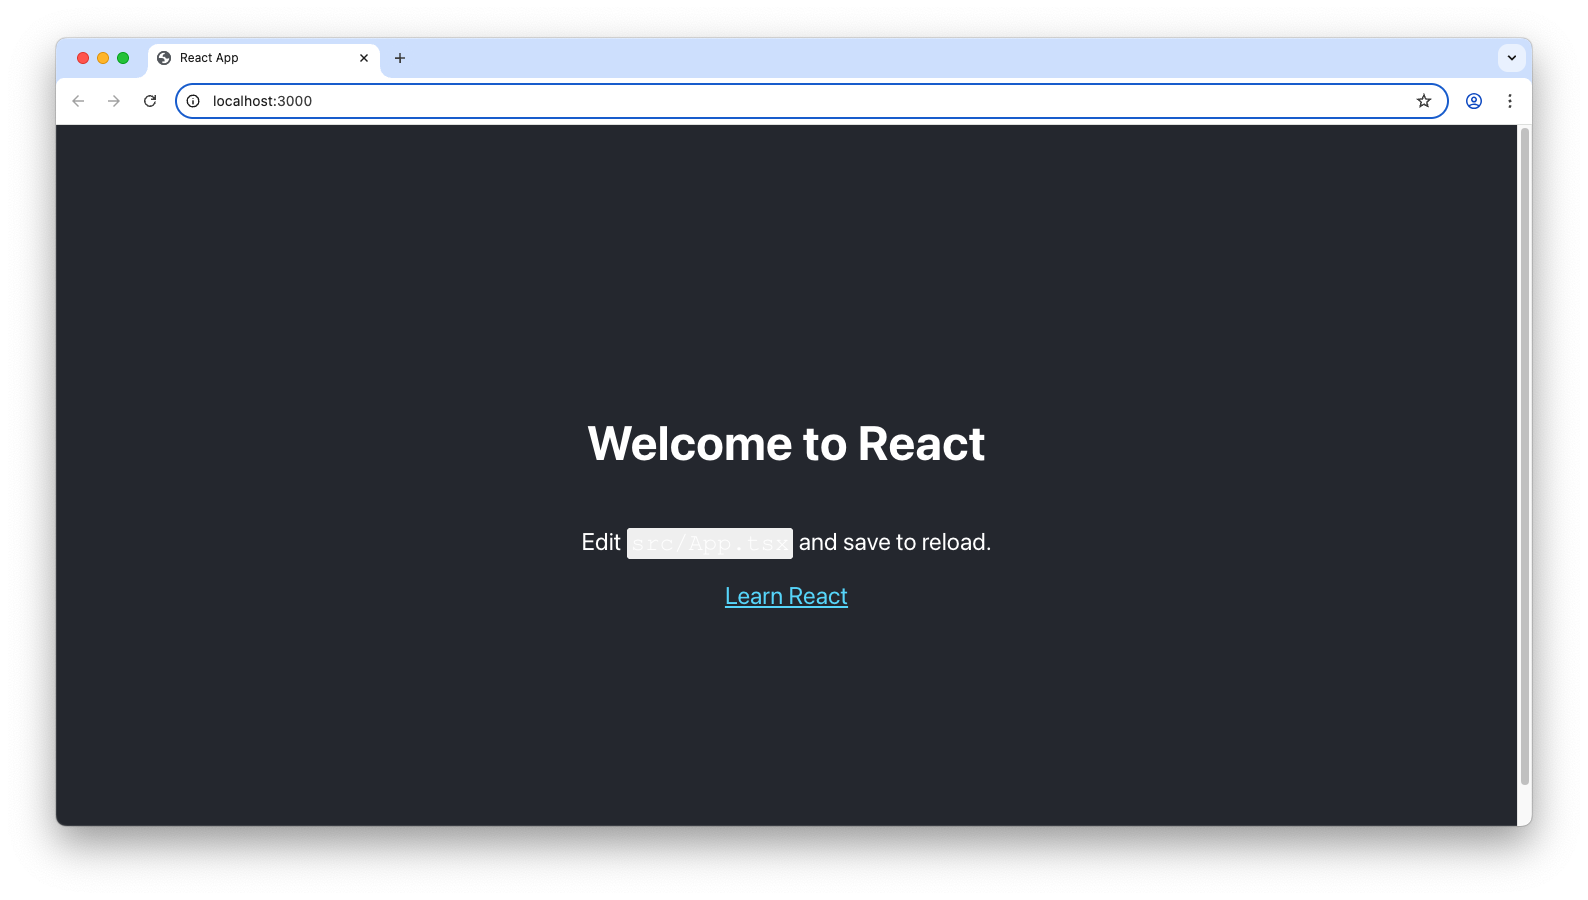Select the React App tab
Image resolution: width=1588 pixels, height=900 pixels.
264,59
